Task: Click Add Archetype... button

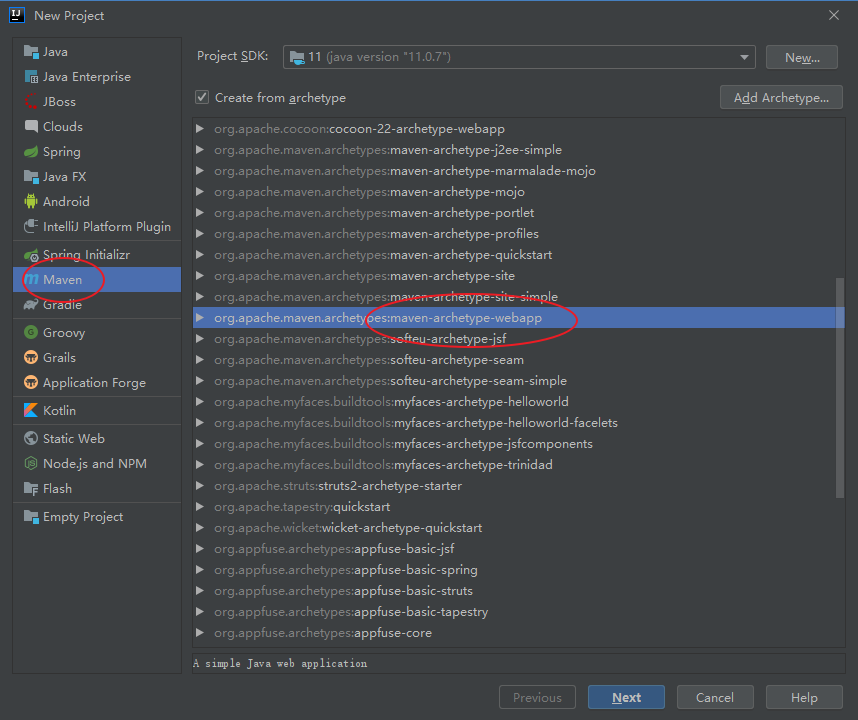Action: (x=781, y=97)
